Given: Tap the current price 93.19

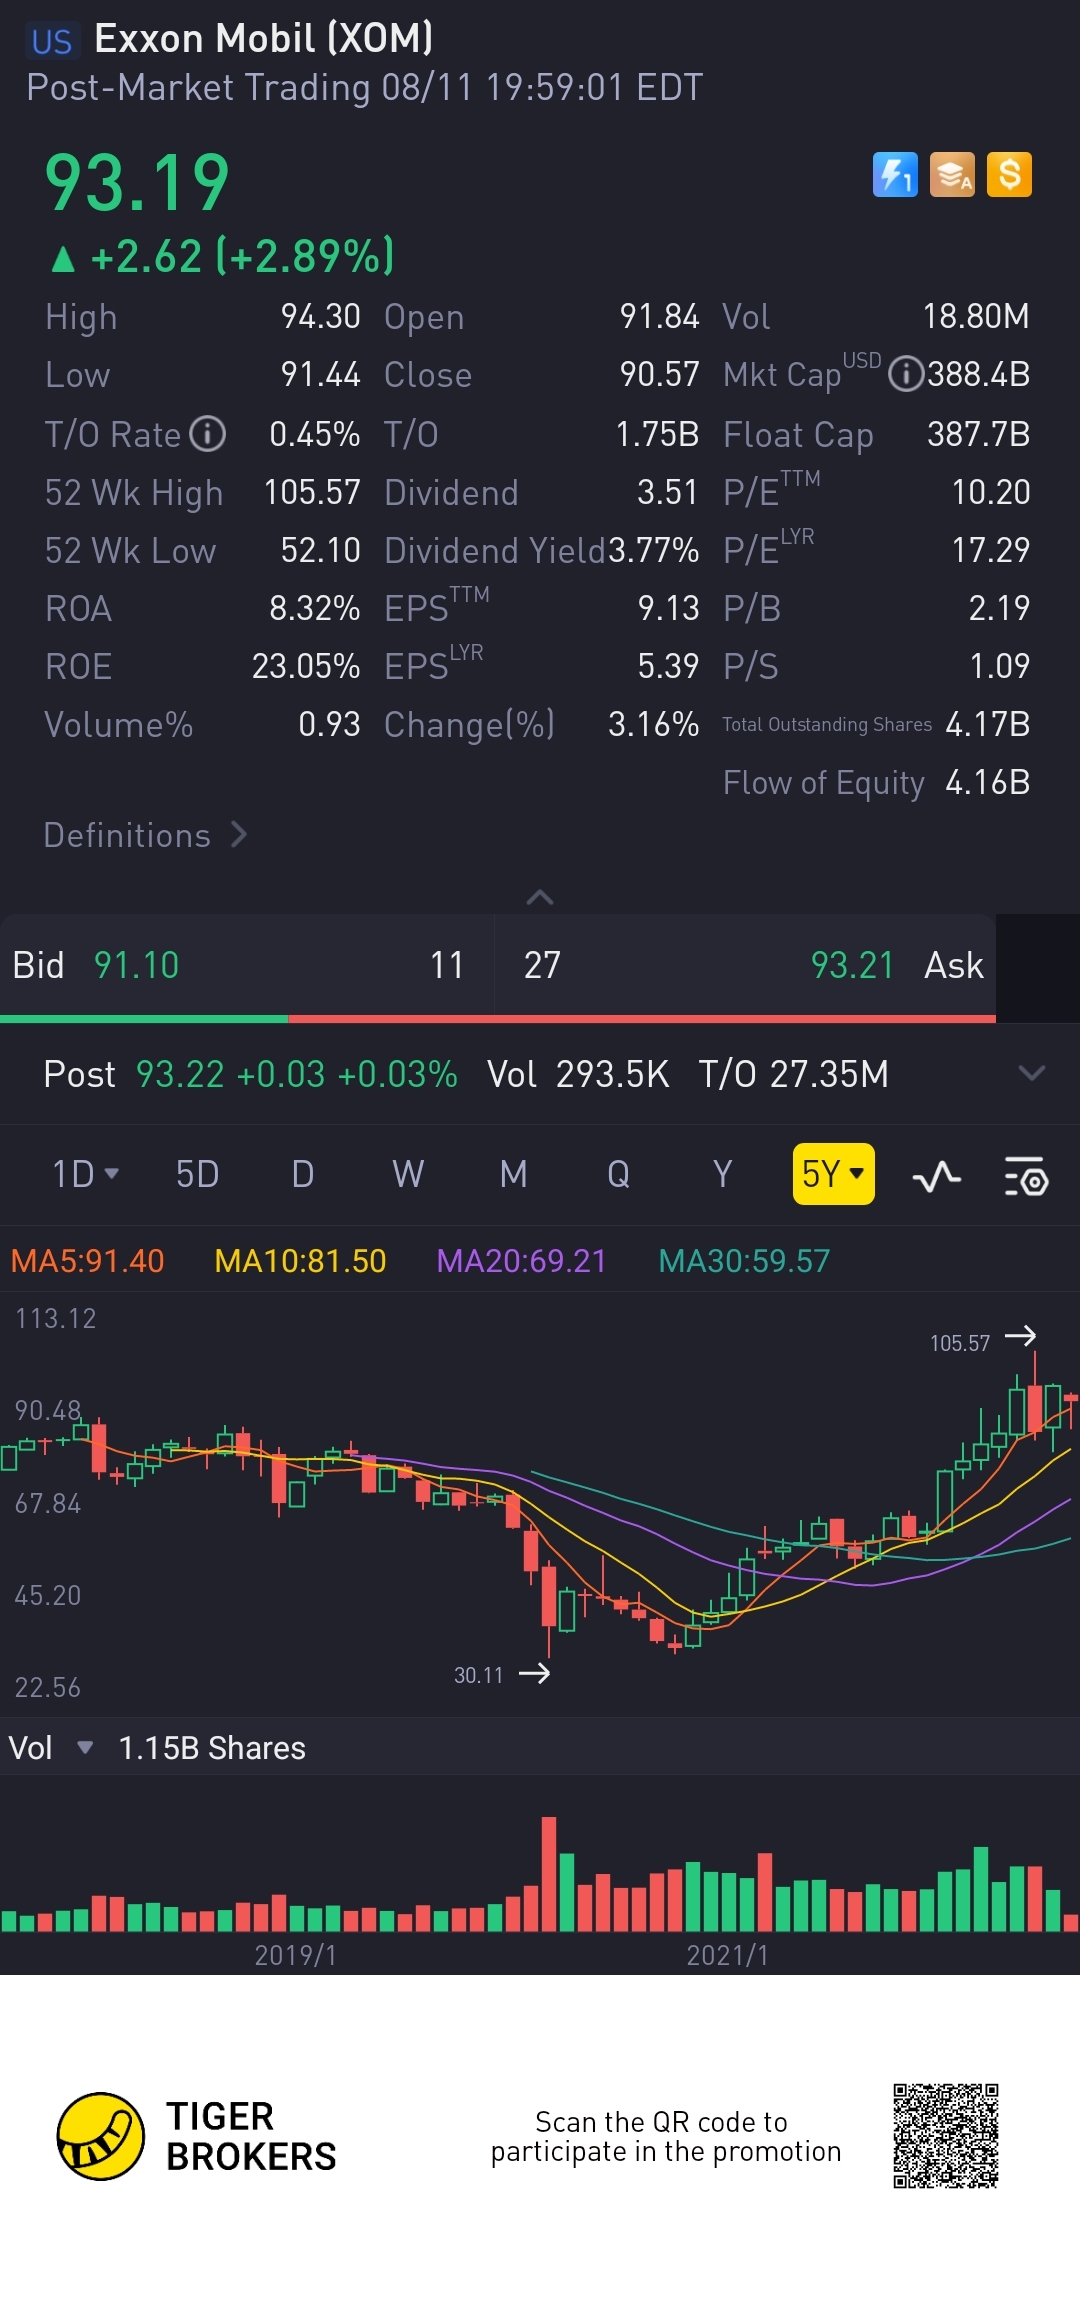Looking at the screenshot, I should pos(137,183).
